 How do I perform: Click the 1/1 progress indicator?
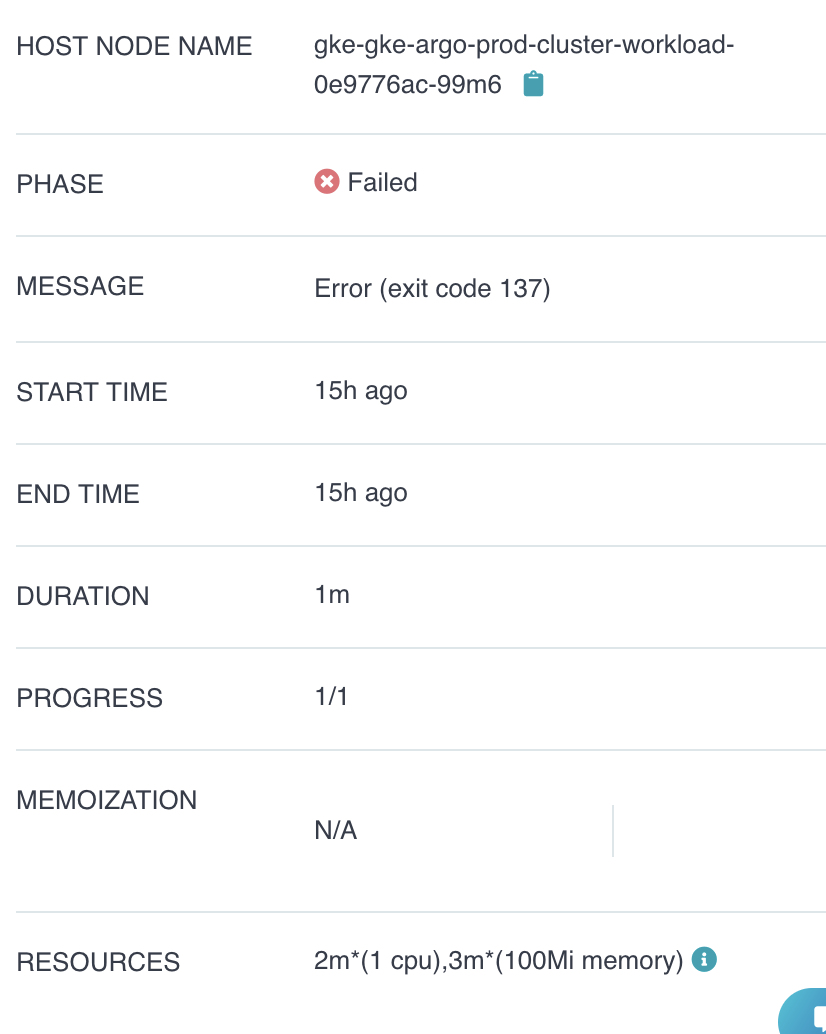tap(331, 696)
